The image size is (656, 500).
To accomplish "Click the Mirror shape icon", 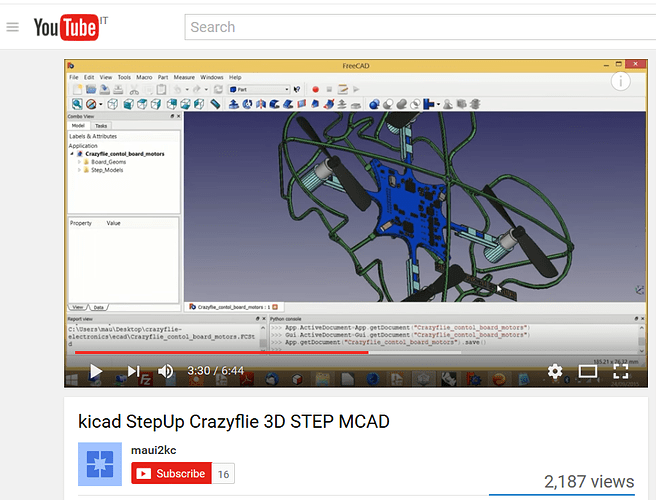I will click(261, 104).
